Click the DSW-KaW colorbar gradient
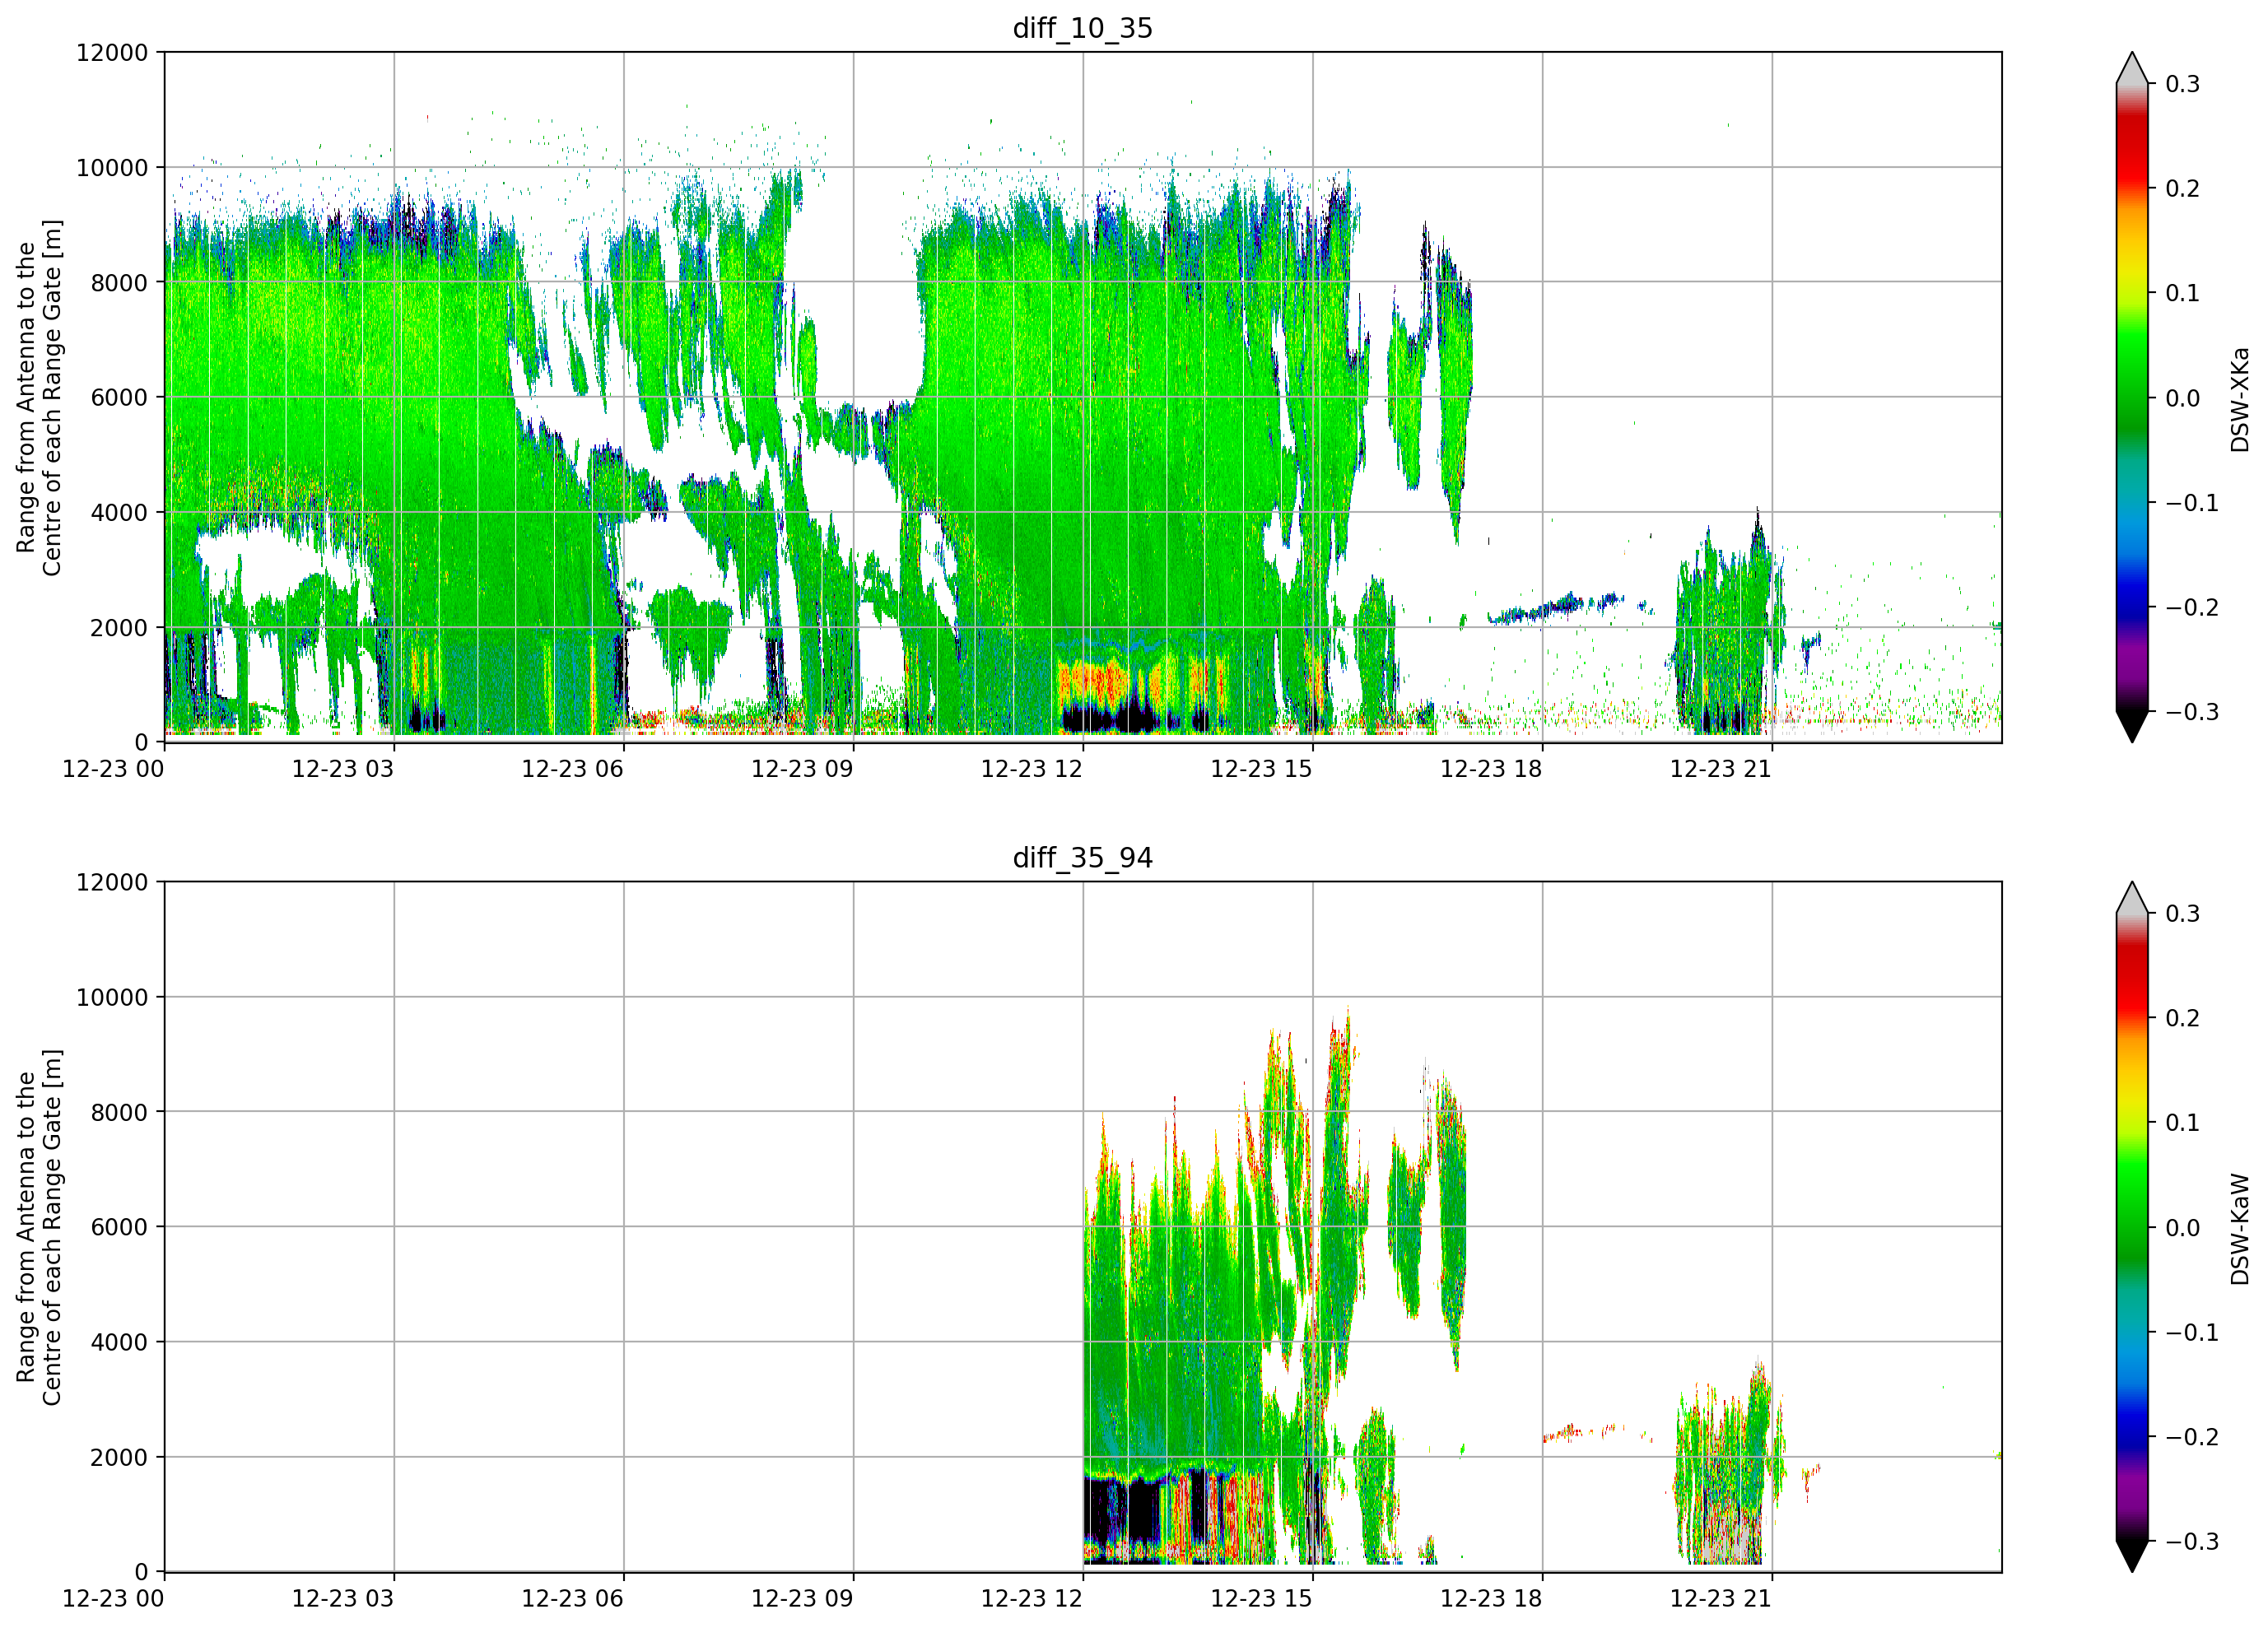 click(2132, 1227)
